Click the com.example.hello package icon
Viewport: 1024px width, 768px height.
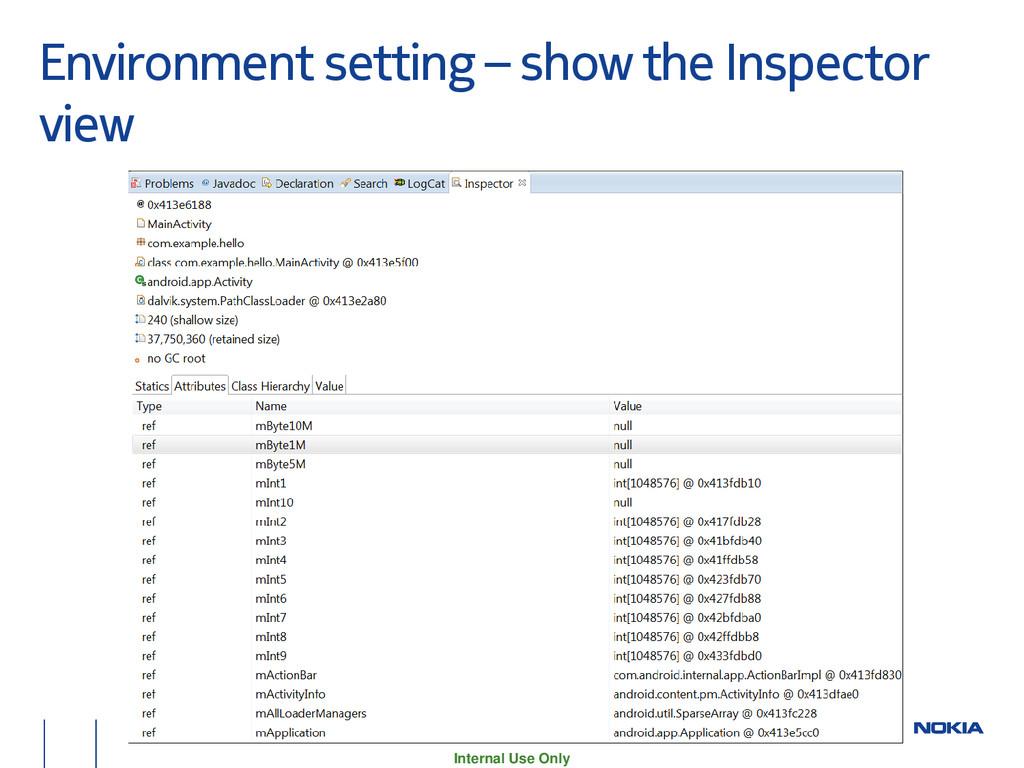[140, 243]
